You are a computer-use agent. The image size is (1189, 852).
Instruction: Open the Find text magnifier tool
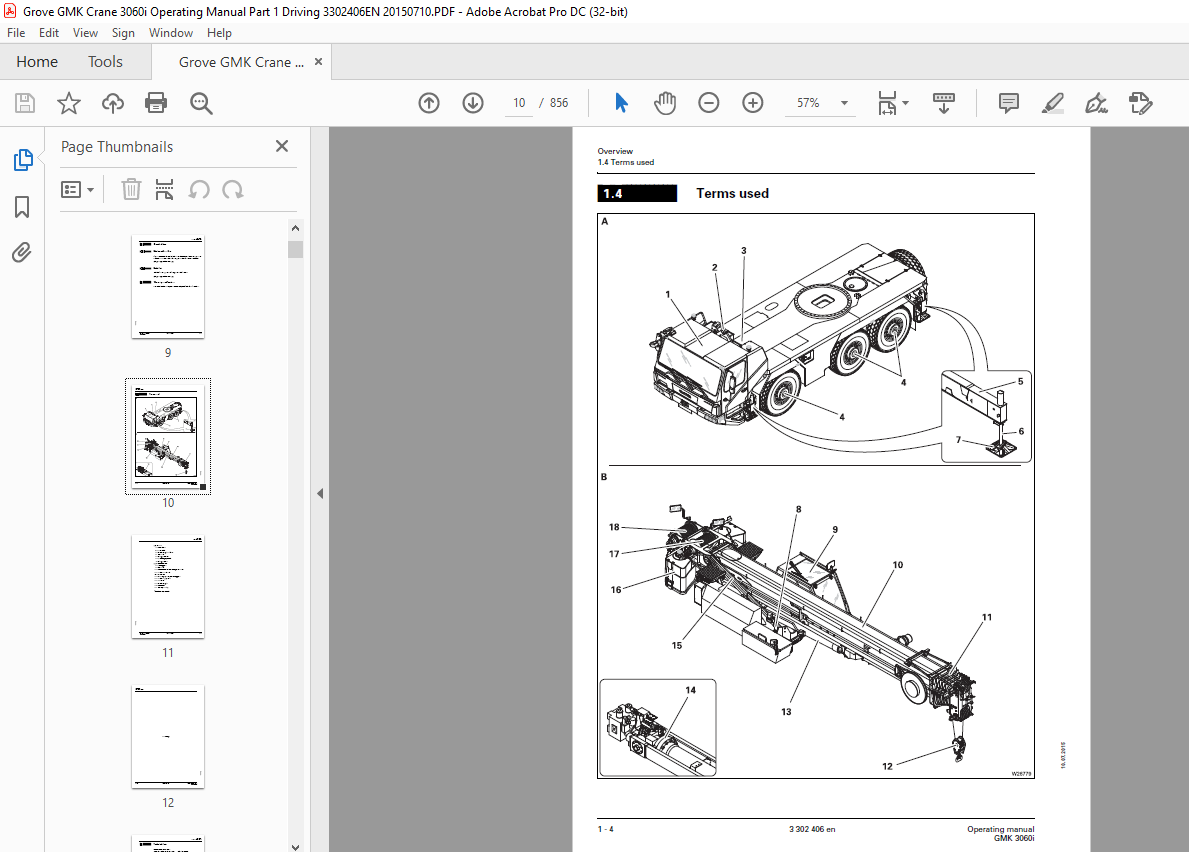(201, 103)
